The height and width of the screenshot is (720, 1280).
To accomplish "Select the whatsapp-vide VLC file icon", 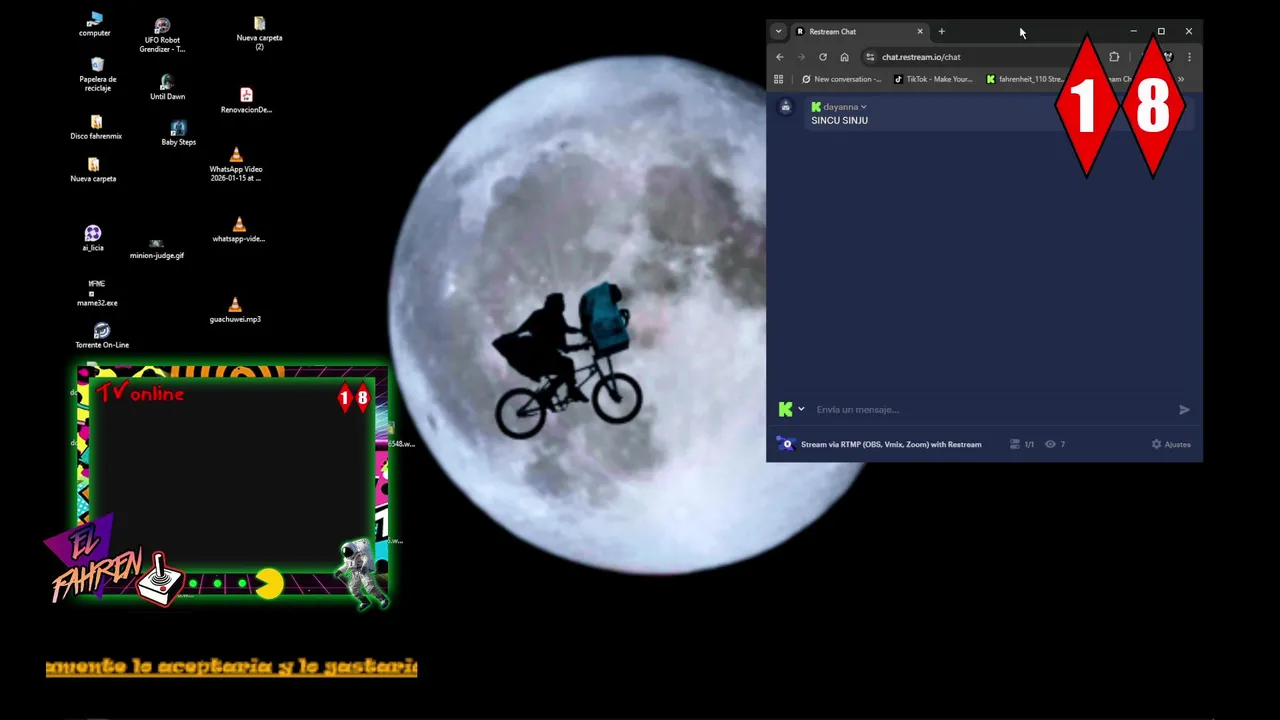I will pyautogui.click(x=238, y=231).
